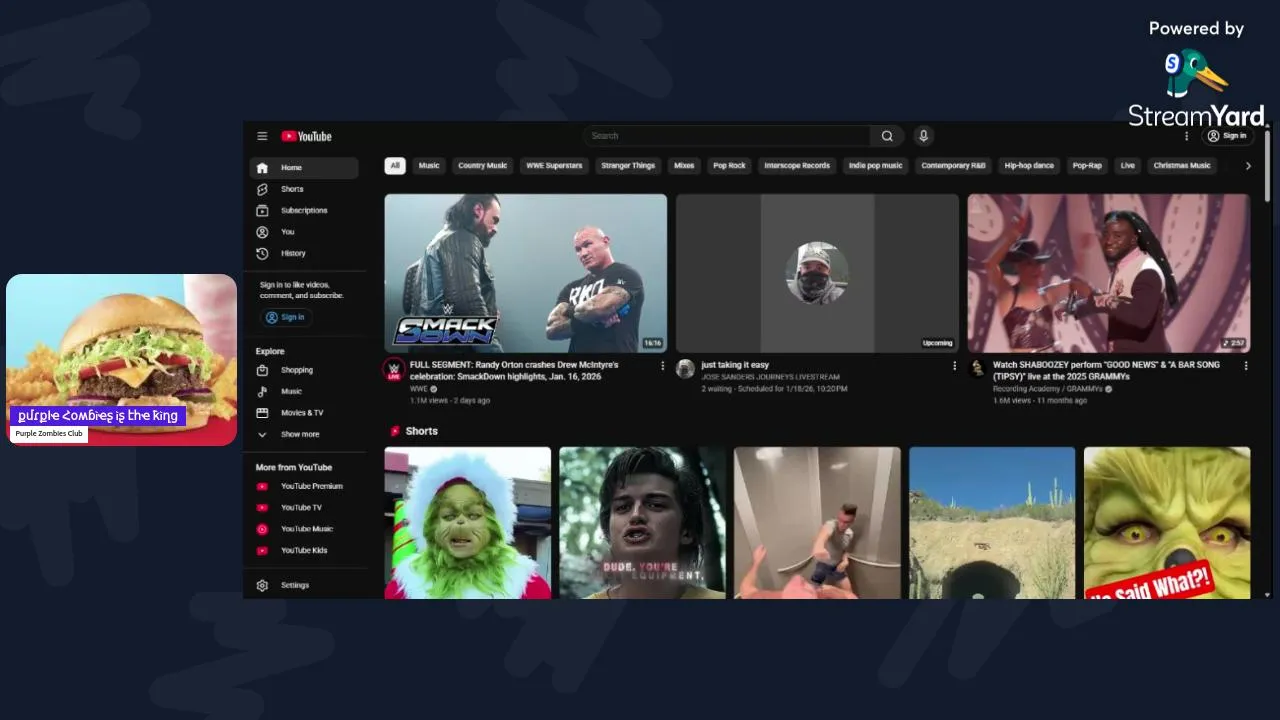Open Subscriptions in the sidebar
Screen dimensions: 1280x720
[303, 211]
